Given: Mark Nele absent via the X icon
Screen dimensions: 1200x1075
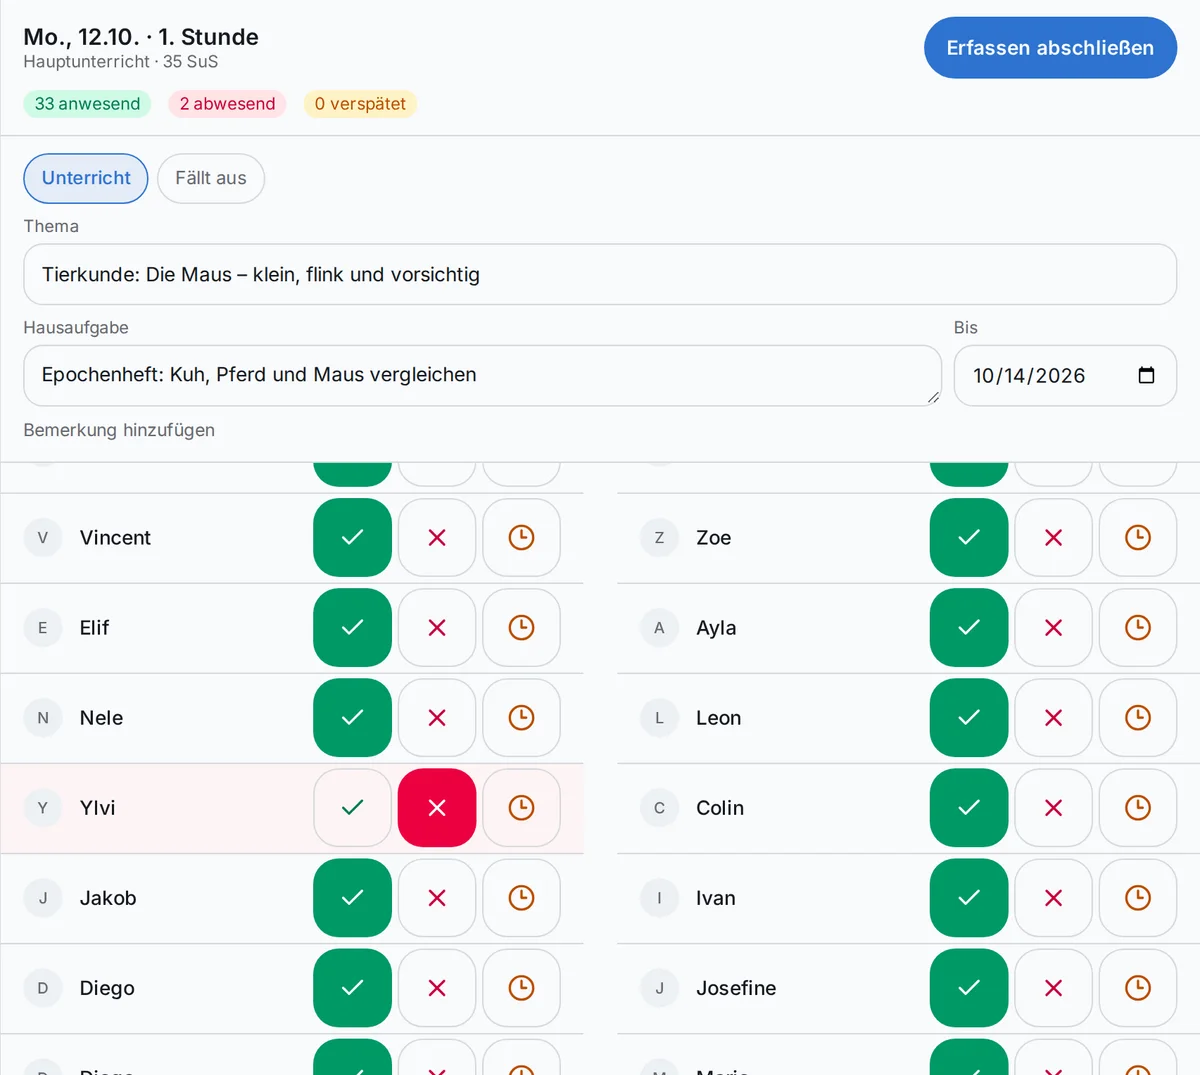Looking at the screenshot, I should [x=437, y=718].
